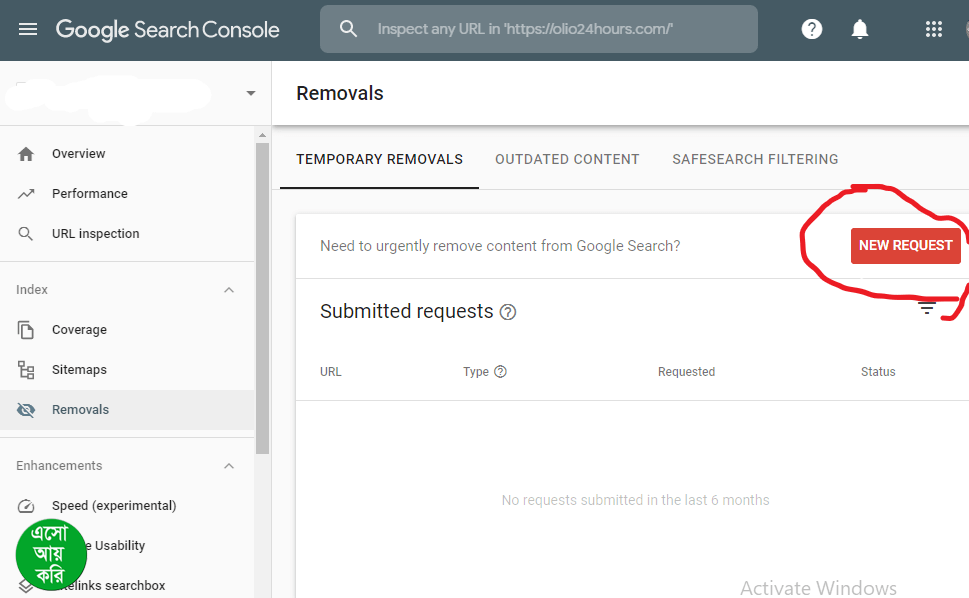
Task: Click the search magnifier icon
Action: click(348, 29)
